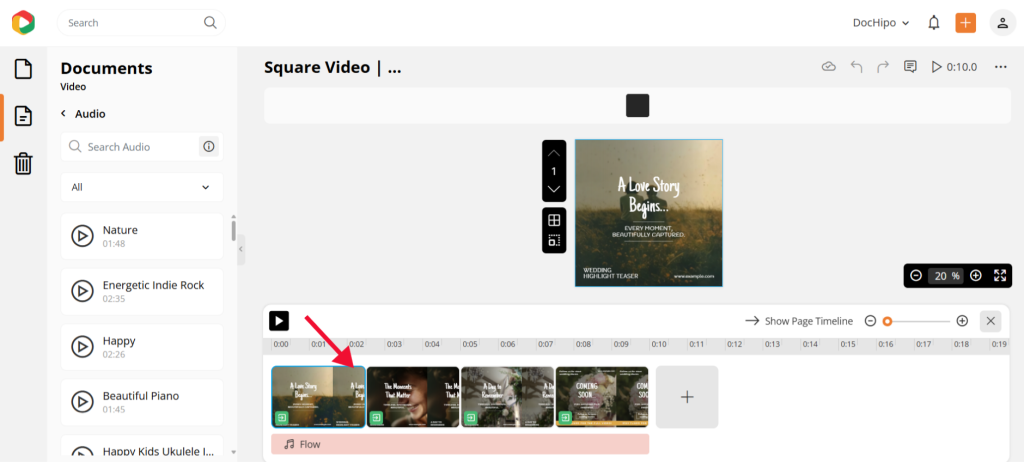1024x463 pixels.
Task: Go to next page with down chevron
Action: tap(554, 189)
